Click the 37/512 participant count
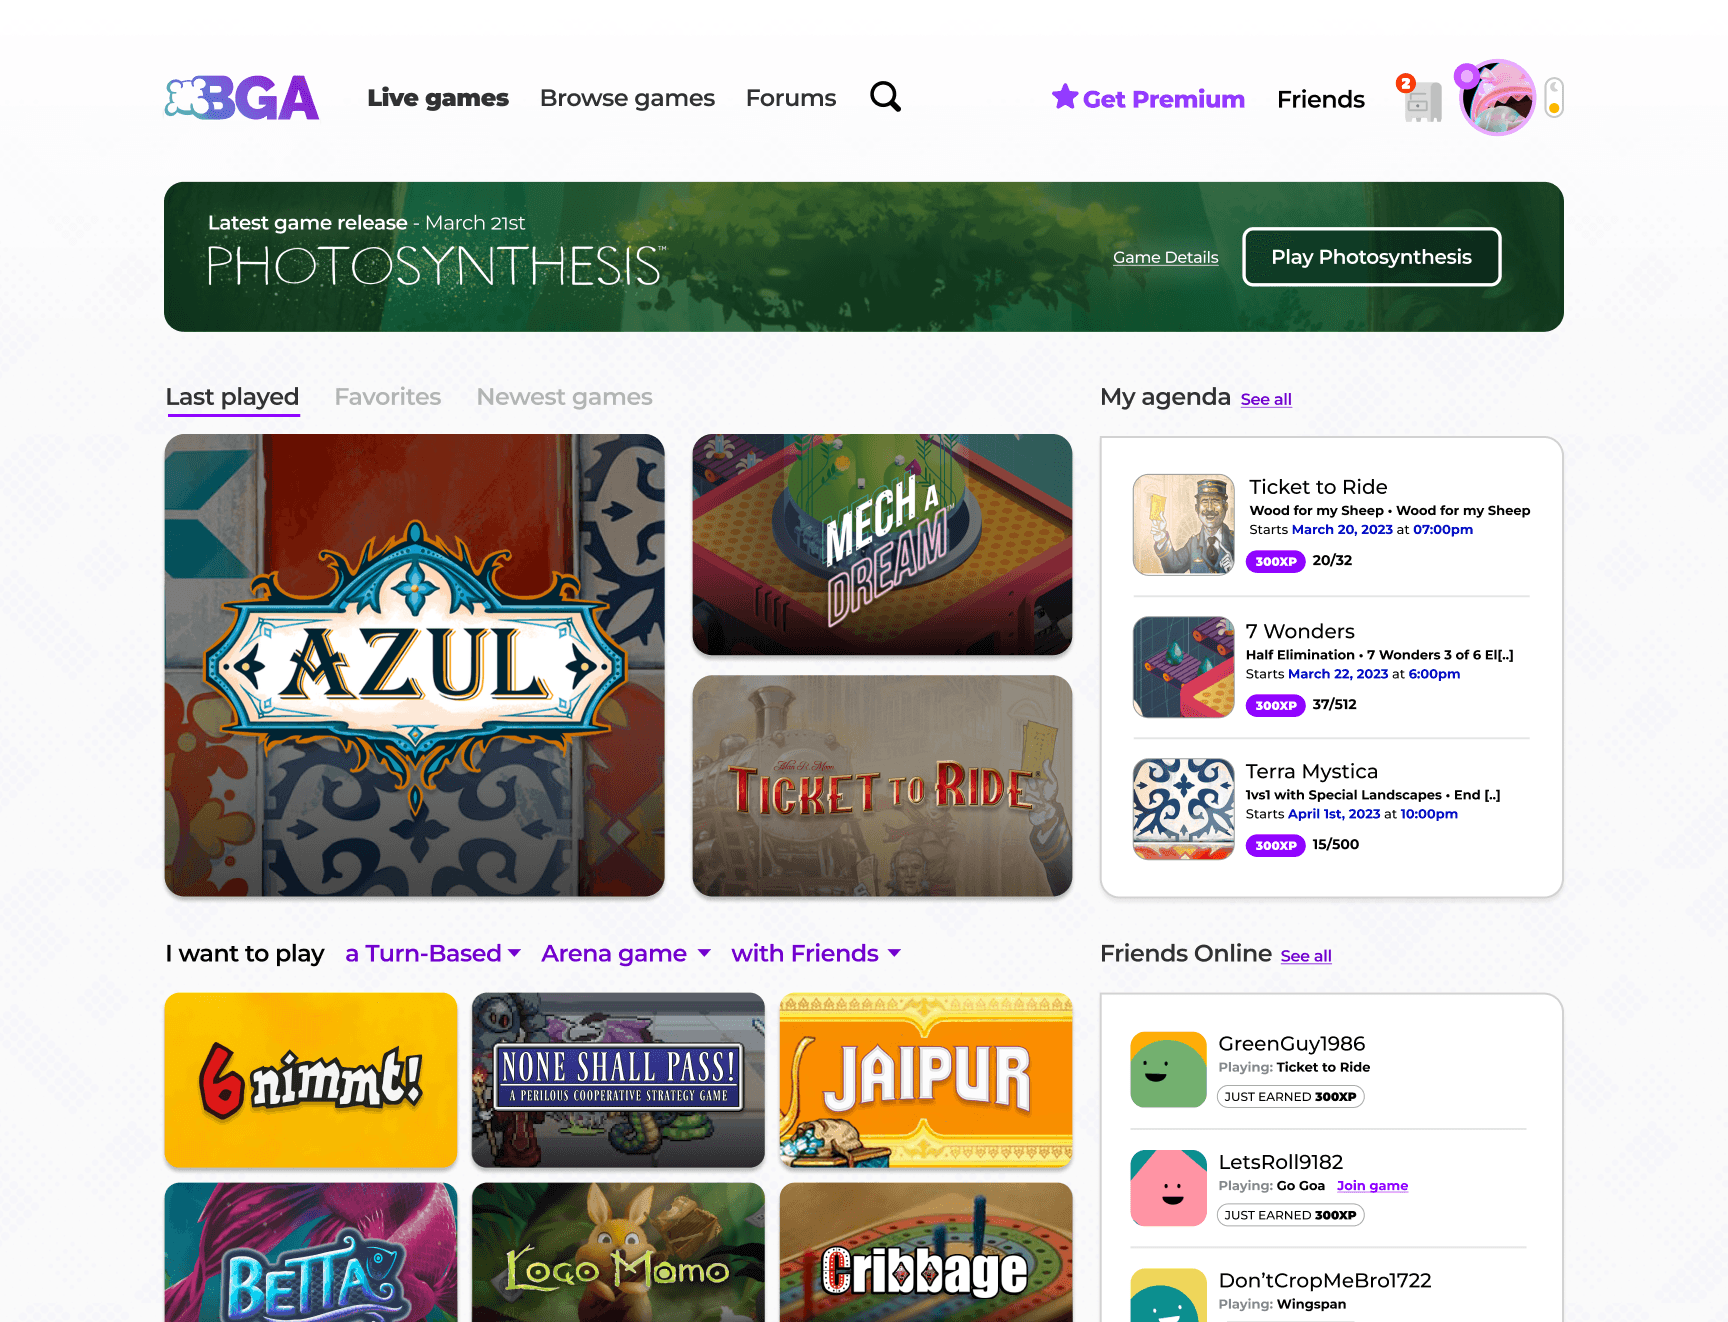1728x1322 pixels. pos(1334,705)
